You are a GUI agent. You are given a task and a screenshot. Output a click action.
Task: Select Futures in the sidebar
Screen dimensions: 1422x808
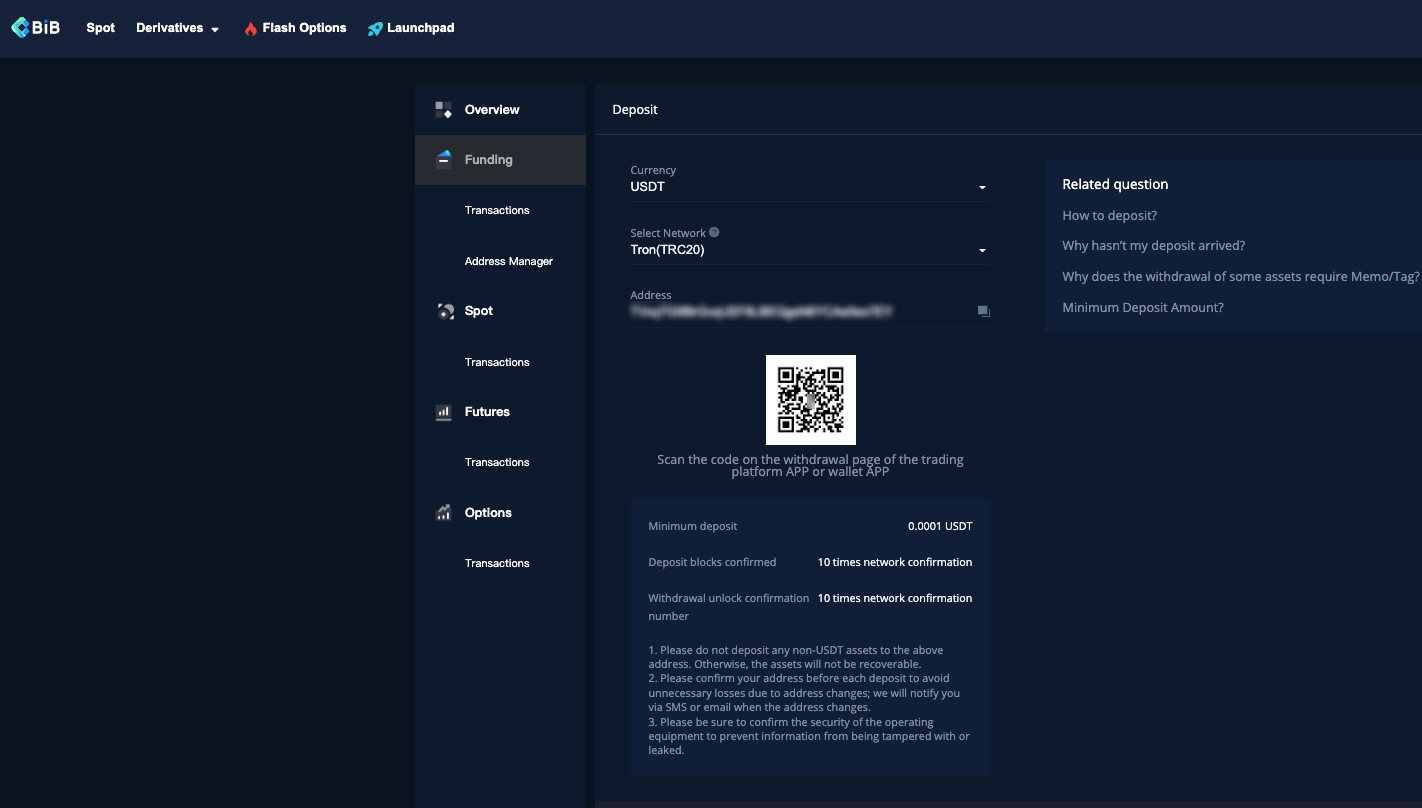point(487,412)
